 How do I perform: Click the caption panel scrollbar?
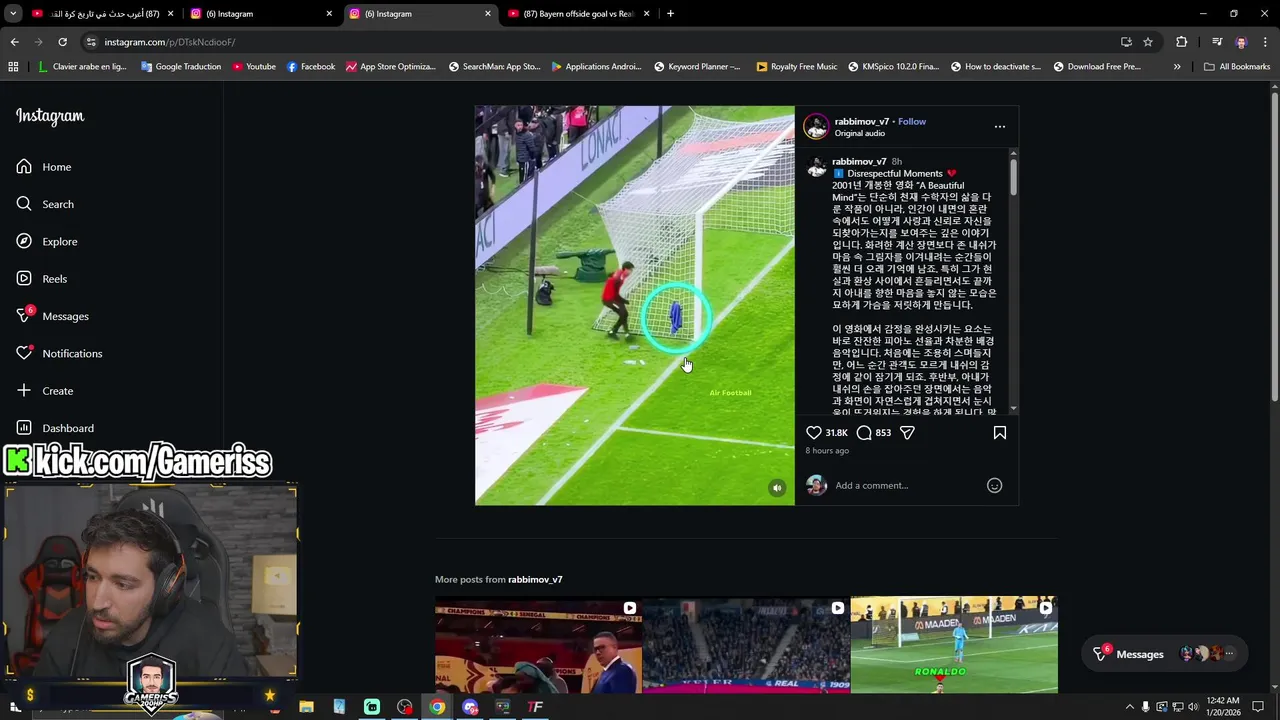pyautogui.click(x=1013, y=177)
